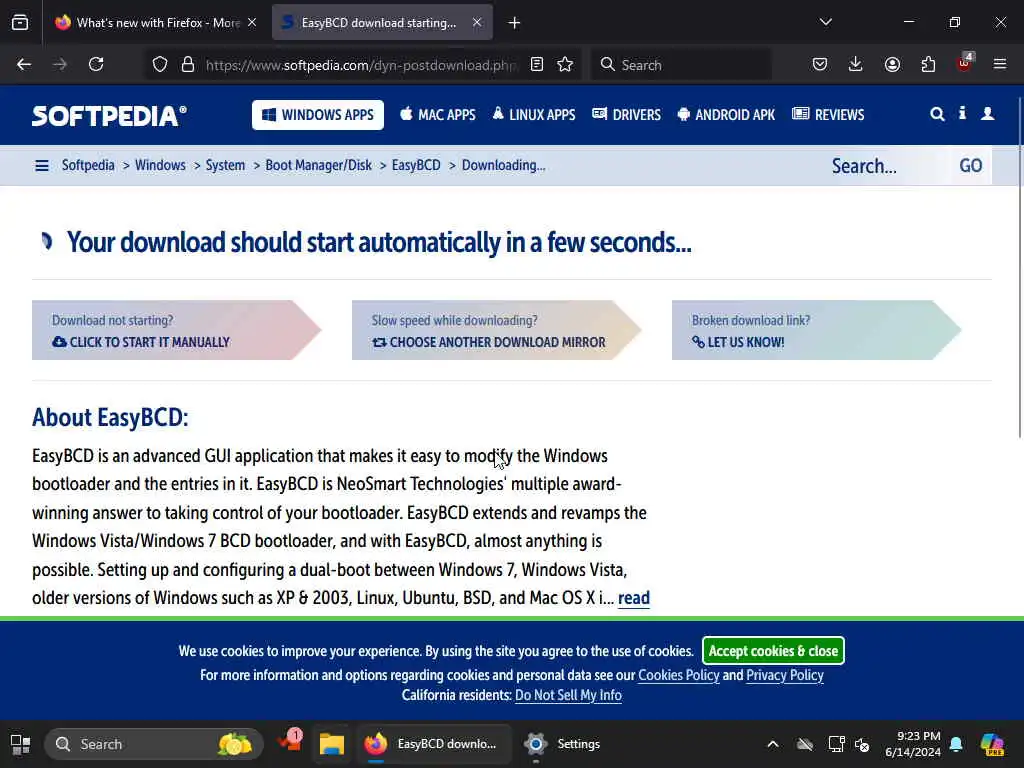
Task: Click to start download manually
Action: [x=176, y=330]
